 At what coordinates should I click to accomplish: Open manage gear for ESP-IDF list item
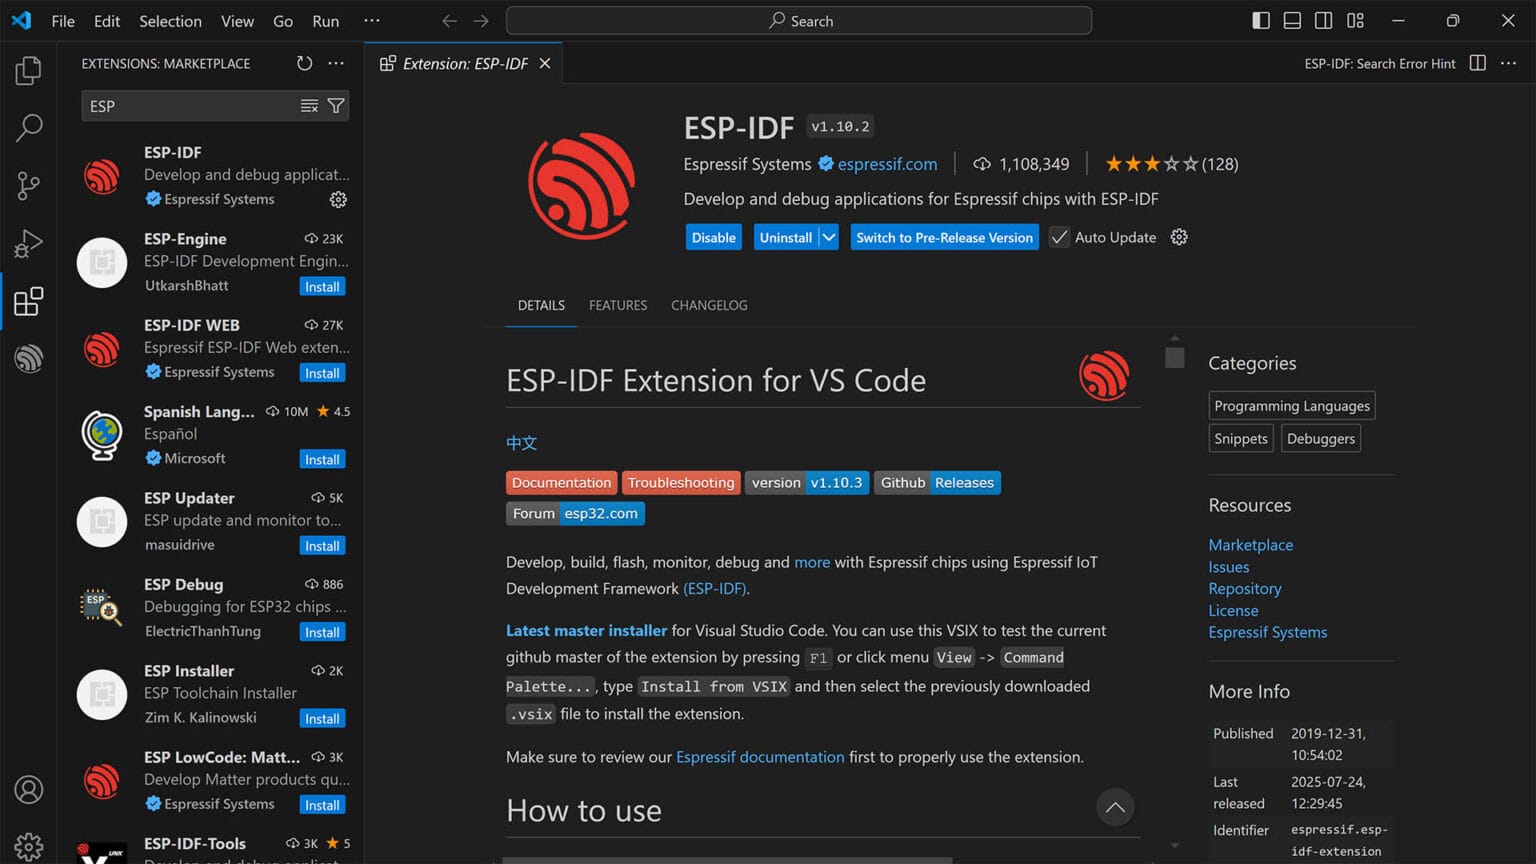click(338, 200)
